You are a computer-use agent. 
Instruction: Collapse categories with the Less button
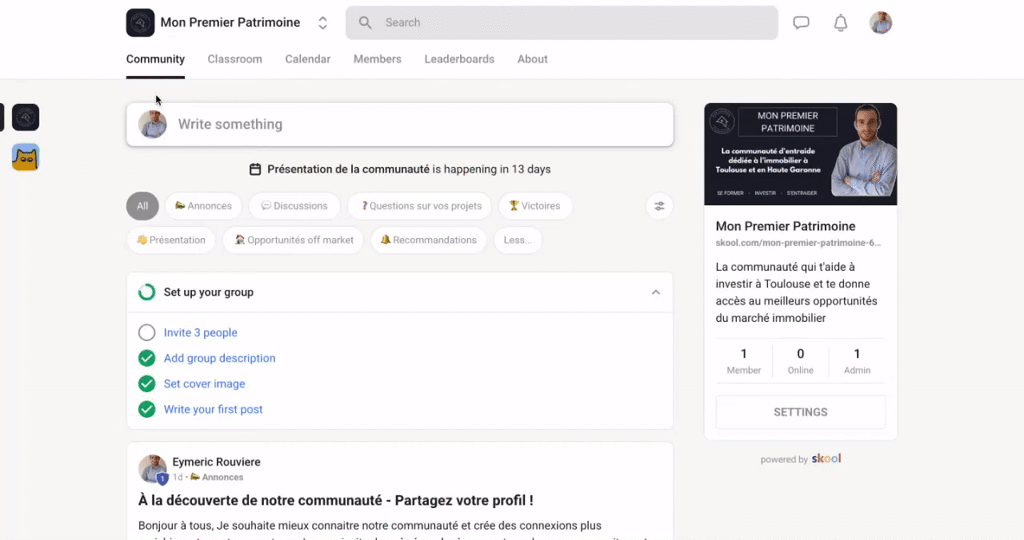518,240
